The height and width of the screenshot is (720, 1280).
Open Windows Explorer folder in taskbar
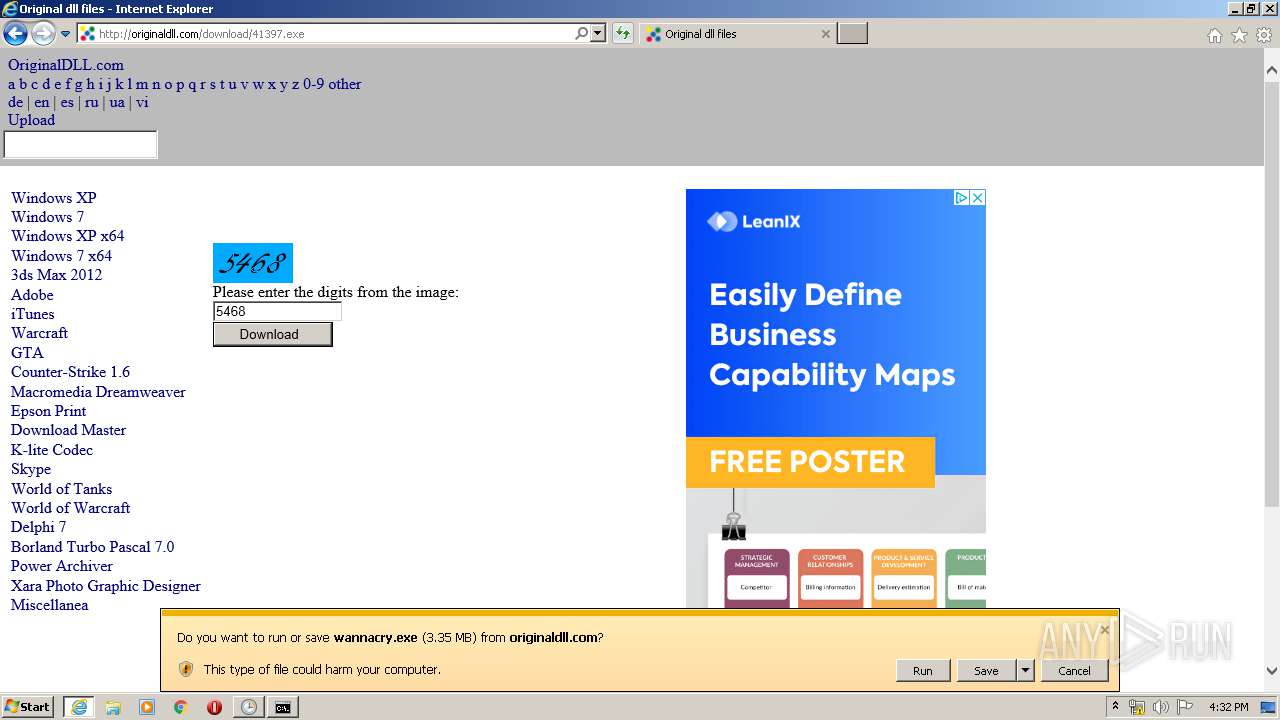pos(113,707)
